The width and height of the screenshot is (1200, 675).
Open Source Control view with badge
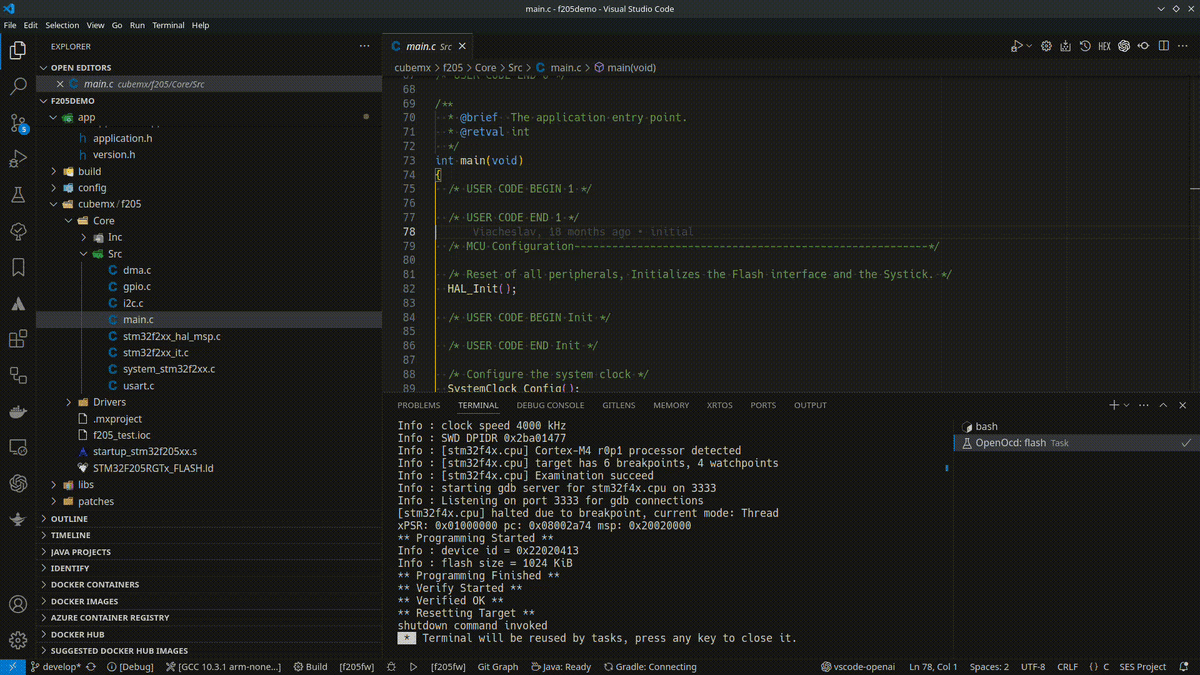(18, 123)
